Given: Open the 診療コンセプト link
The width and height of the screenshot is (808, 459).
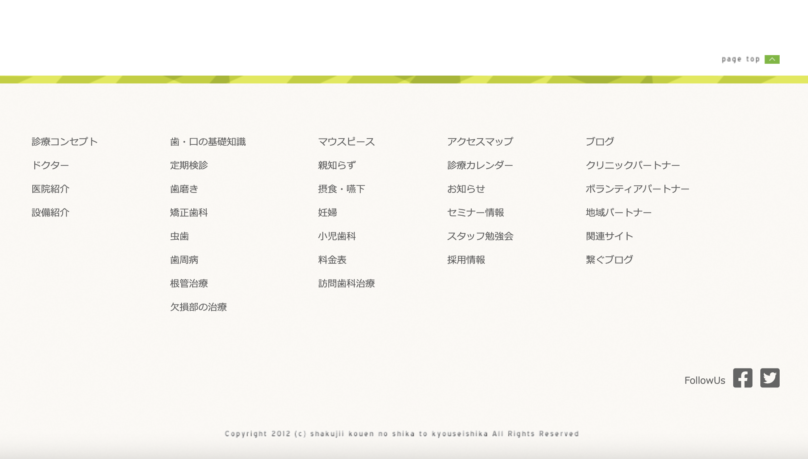Looking at the screenshot, I should click(64, 142).
